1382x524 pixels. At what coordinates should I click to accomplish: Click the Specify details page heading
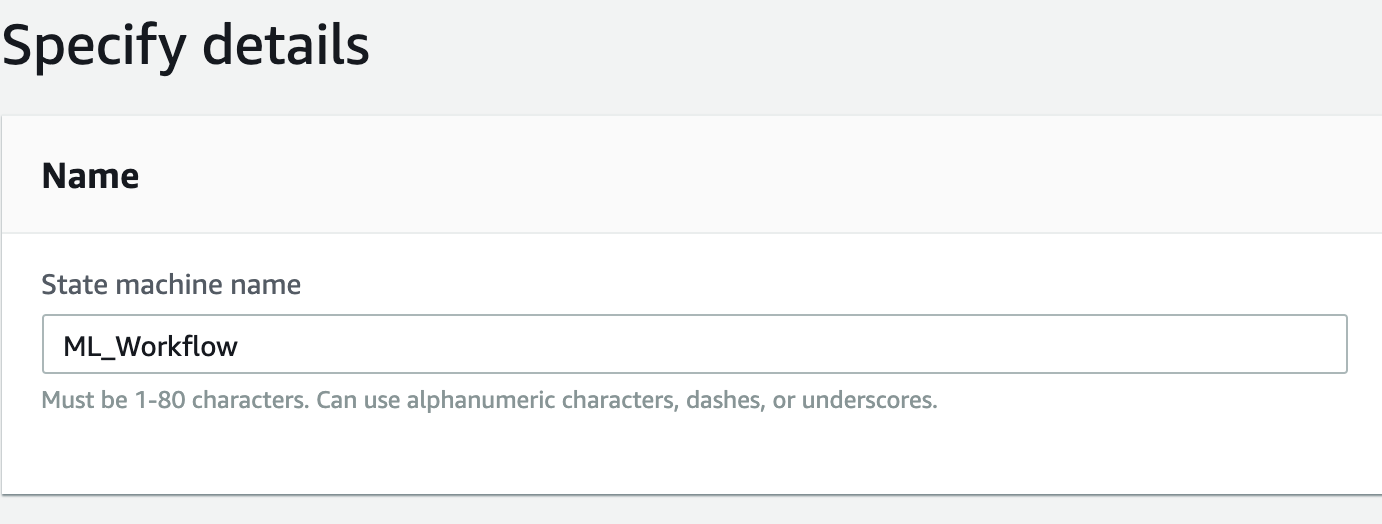[x=187, y=45]
